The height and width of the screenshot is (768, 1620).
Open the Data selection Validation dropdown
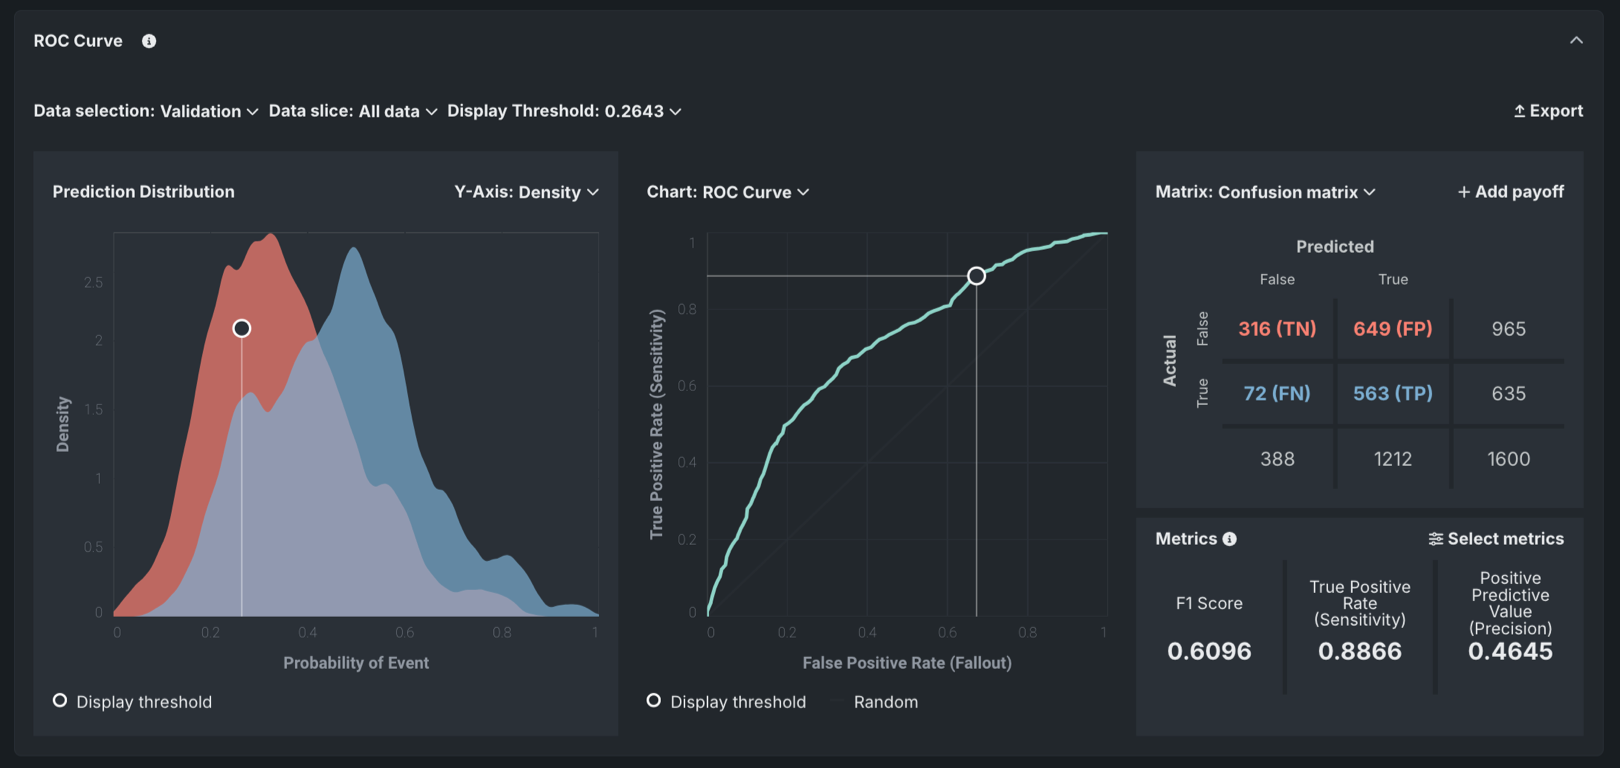coord(146,111)
